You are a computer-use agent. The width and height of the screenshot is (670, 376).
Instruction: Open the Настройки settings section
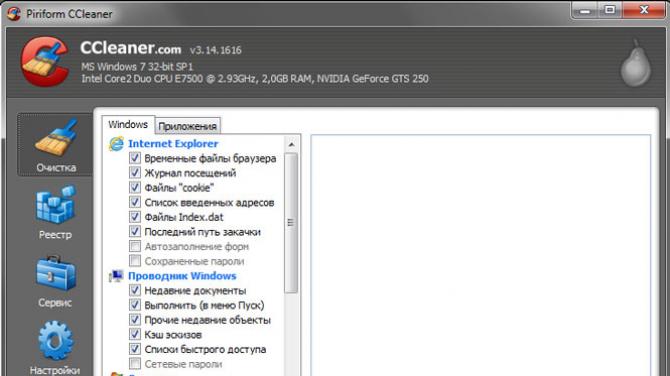pos(55,348)
